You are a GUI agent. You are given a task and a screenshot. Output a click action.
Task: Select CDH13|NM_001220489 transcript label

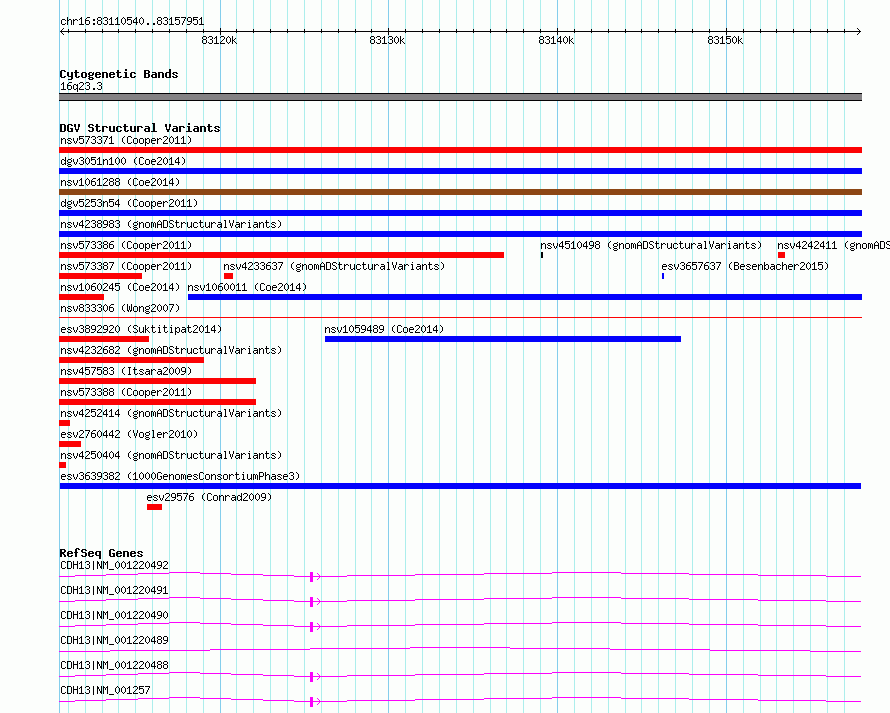click(114, 640)
